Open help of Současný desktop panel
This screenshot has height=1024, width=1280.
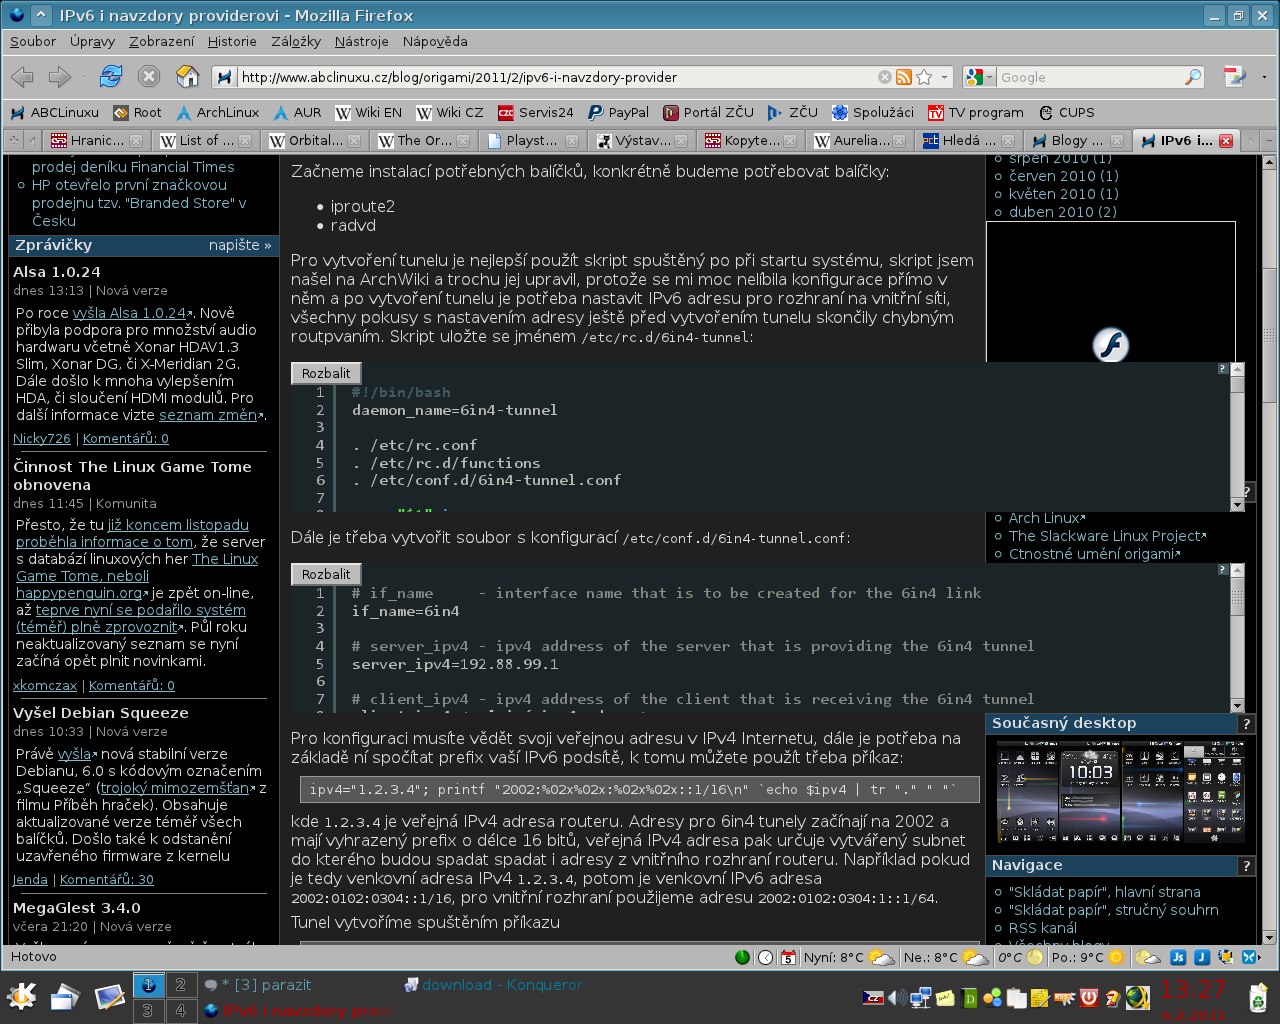pos(1246,724)
